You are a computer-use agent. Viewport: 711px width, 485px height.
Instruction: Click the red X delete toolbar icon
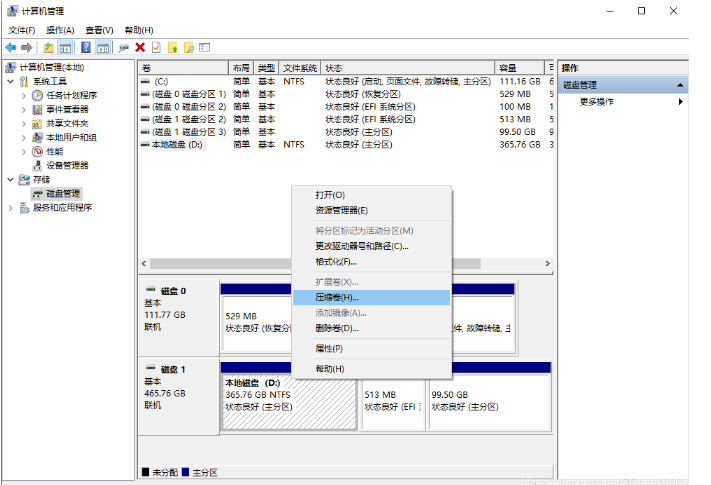tap(140, 47)
